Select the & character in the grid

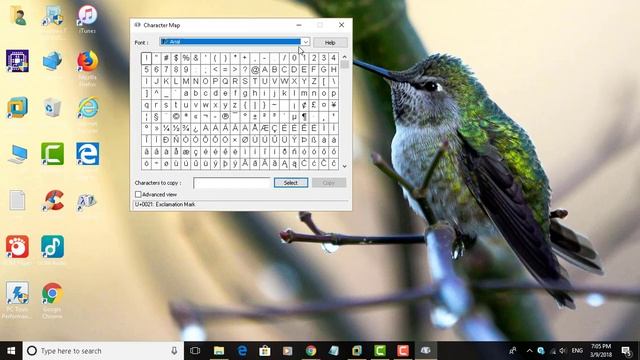pos(196,58)
